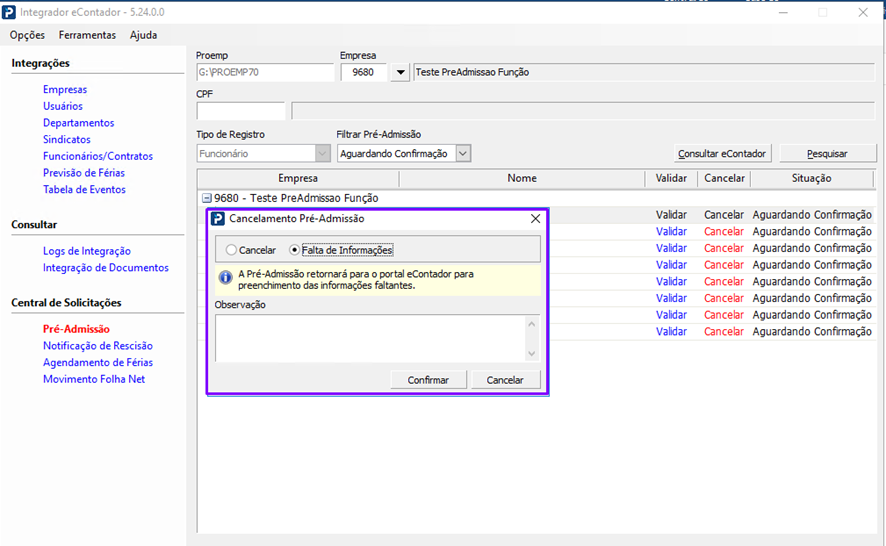Click the Nome column header
The width and height of the screenshot is (886, 546).
(x=522, y=178)
